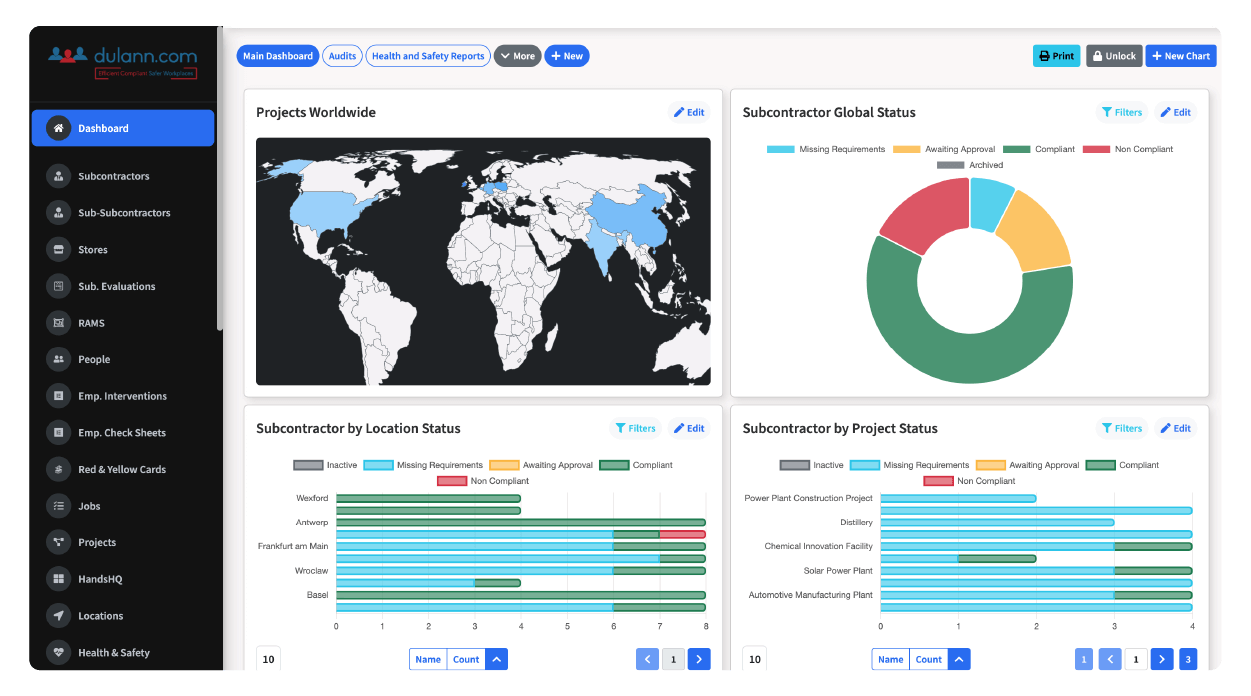
Task: Click the Print button
Action: point(1057,56)
